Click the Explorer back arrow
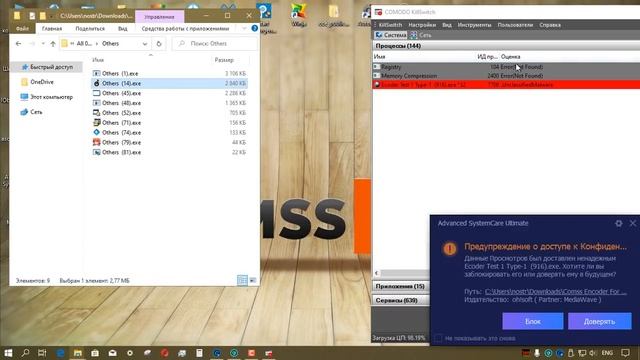The height and width of the screenshot is (360, 640). pyautogui.click(x=18, y=43)
